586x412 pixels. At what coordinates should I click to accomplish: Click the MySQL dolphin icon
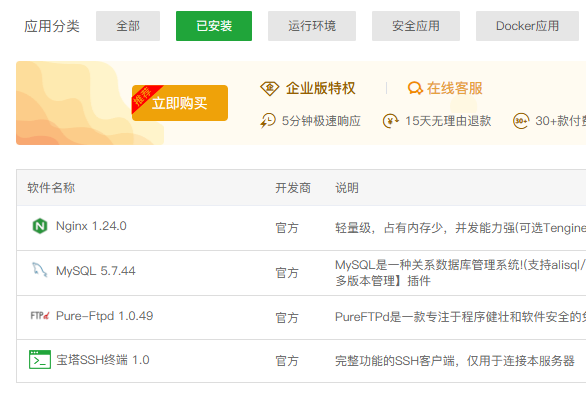coord(40,270)
